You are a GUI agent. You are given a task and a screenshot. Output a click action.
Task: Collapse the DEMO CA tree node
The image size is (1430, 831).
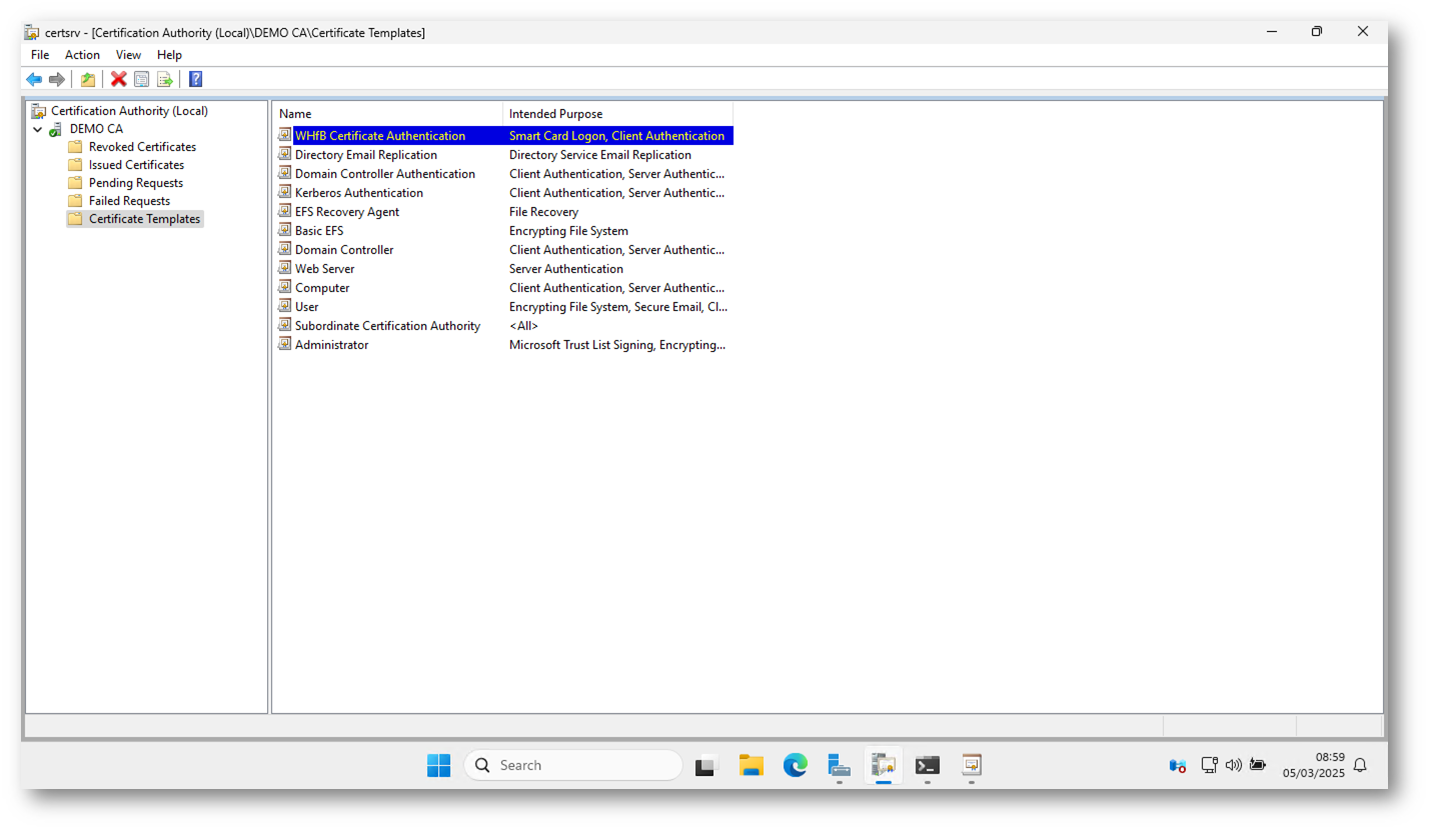(x=38, y=129)
